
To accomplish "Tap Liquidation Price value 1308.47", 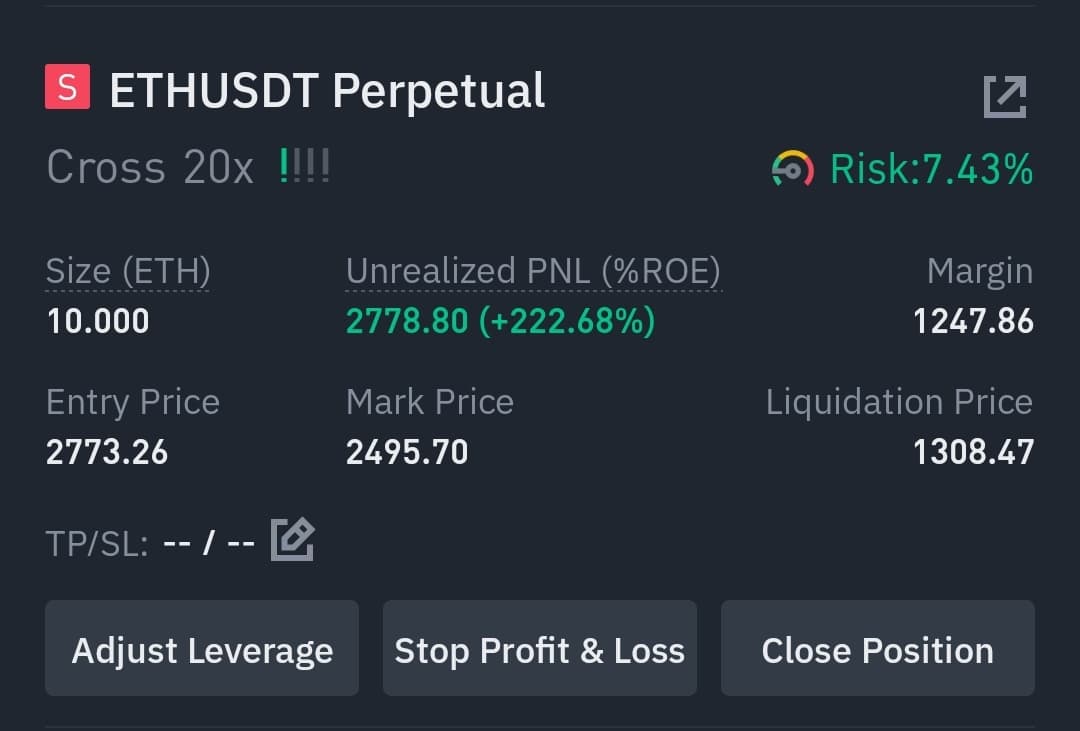I will pos(973,453).
